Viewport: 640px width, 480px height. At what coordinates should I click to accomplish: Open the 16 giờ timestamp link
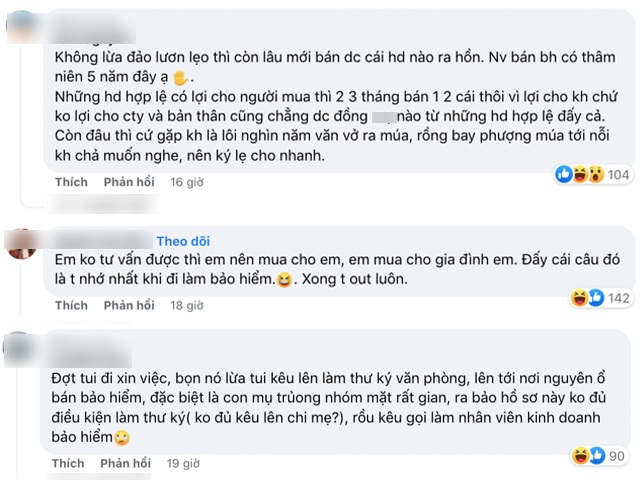point(187,183)
